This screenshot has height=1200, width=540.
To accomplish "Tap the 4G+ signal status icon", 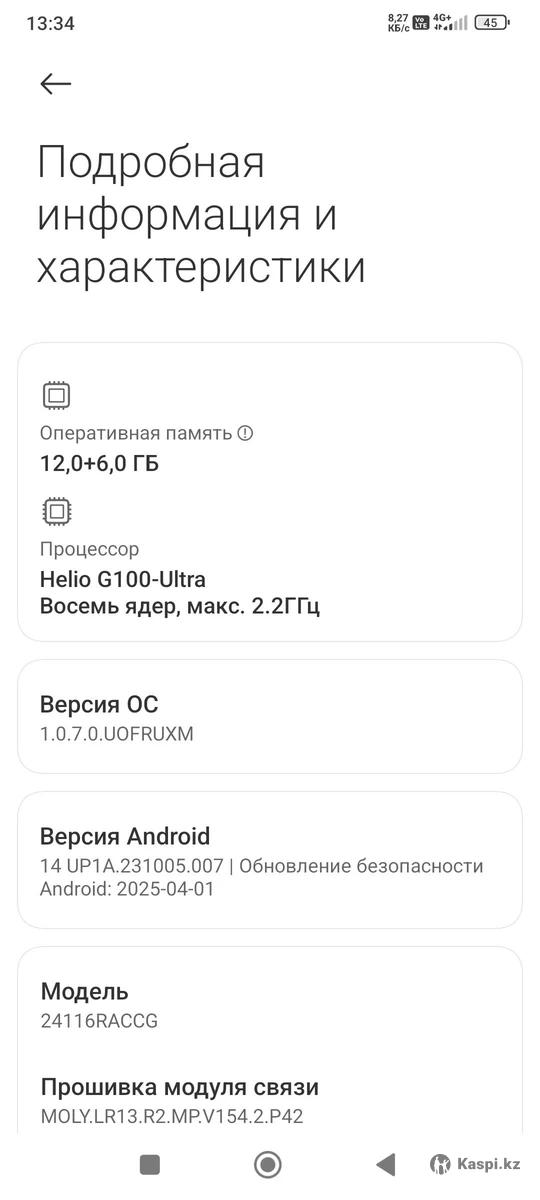I will coord(442,22).
